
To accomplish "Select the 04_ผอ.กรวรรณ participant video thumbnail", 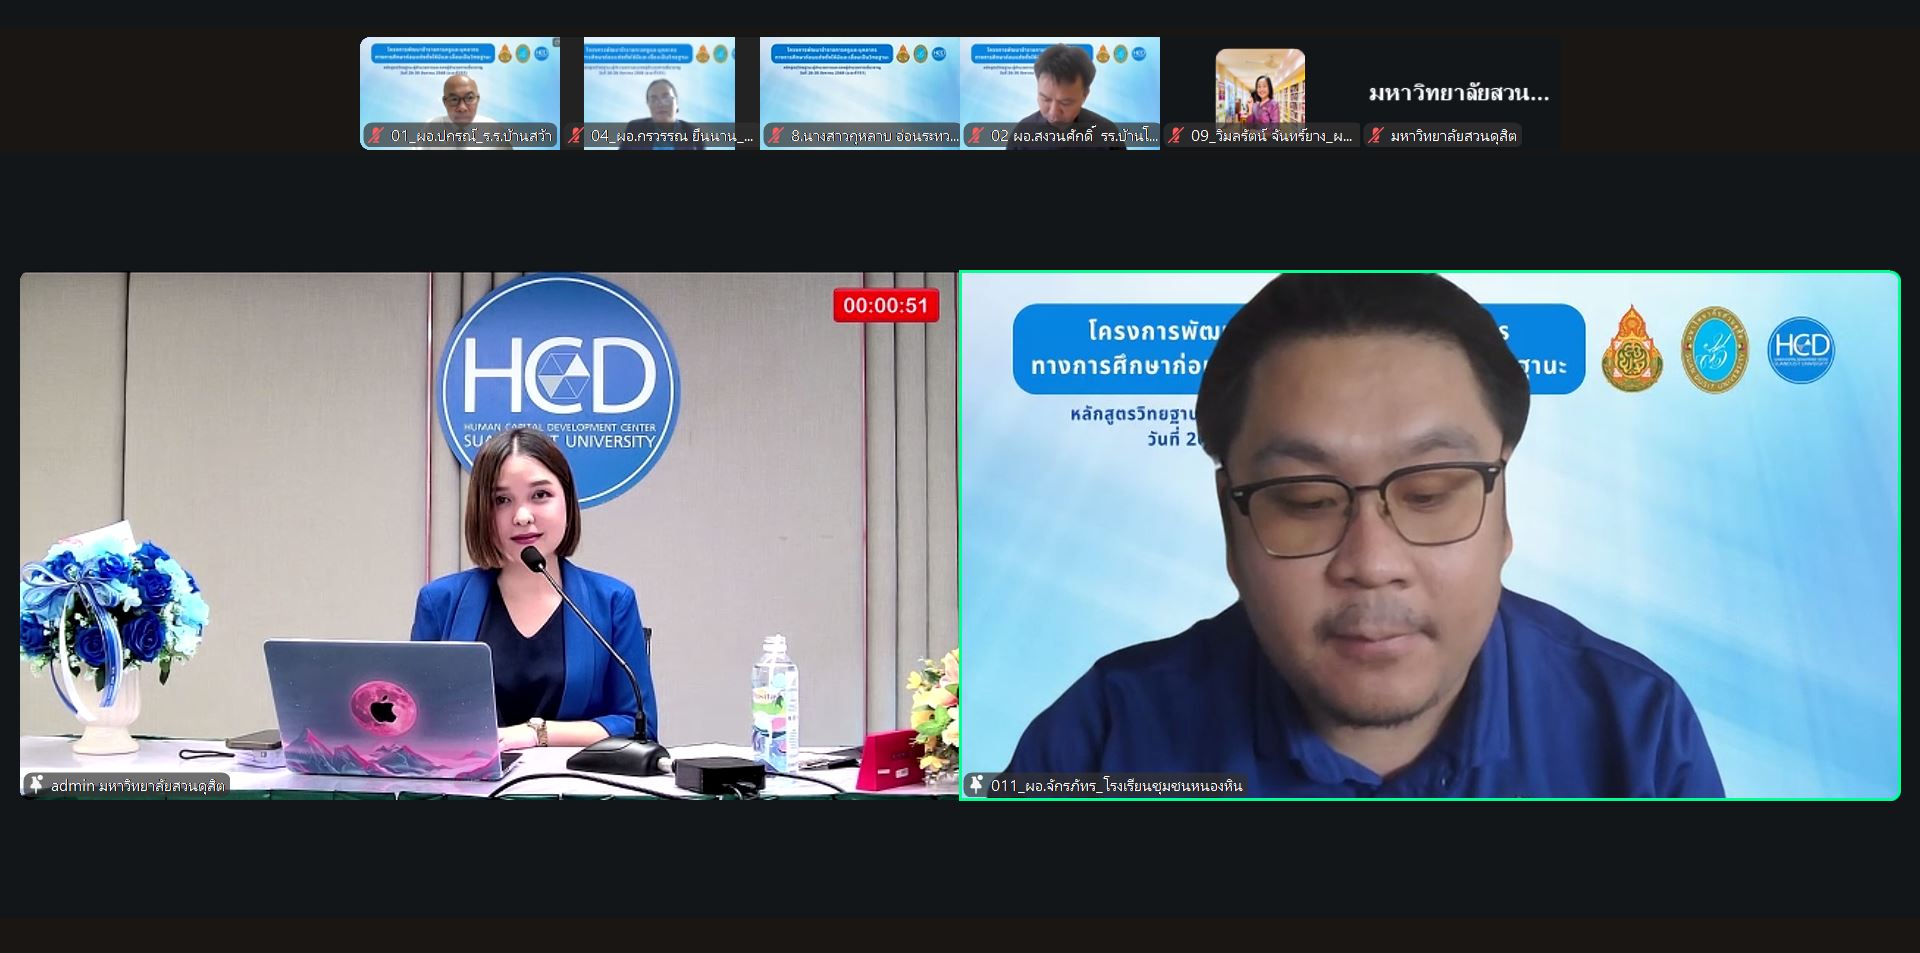I will [x=660, y=93].
